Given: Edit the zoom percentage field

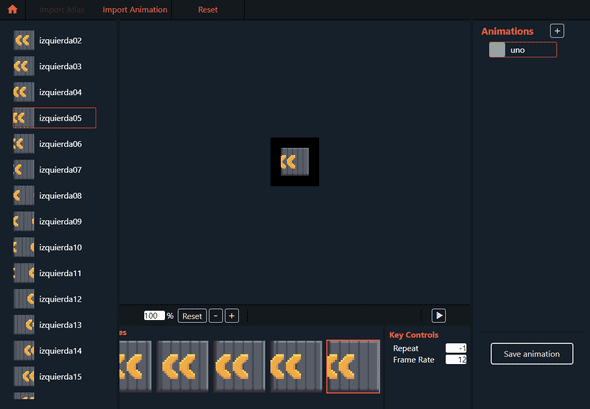Looking at the screenshot, I should 154,316.
